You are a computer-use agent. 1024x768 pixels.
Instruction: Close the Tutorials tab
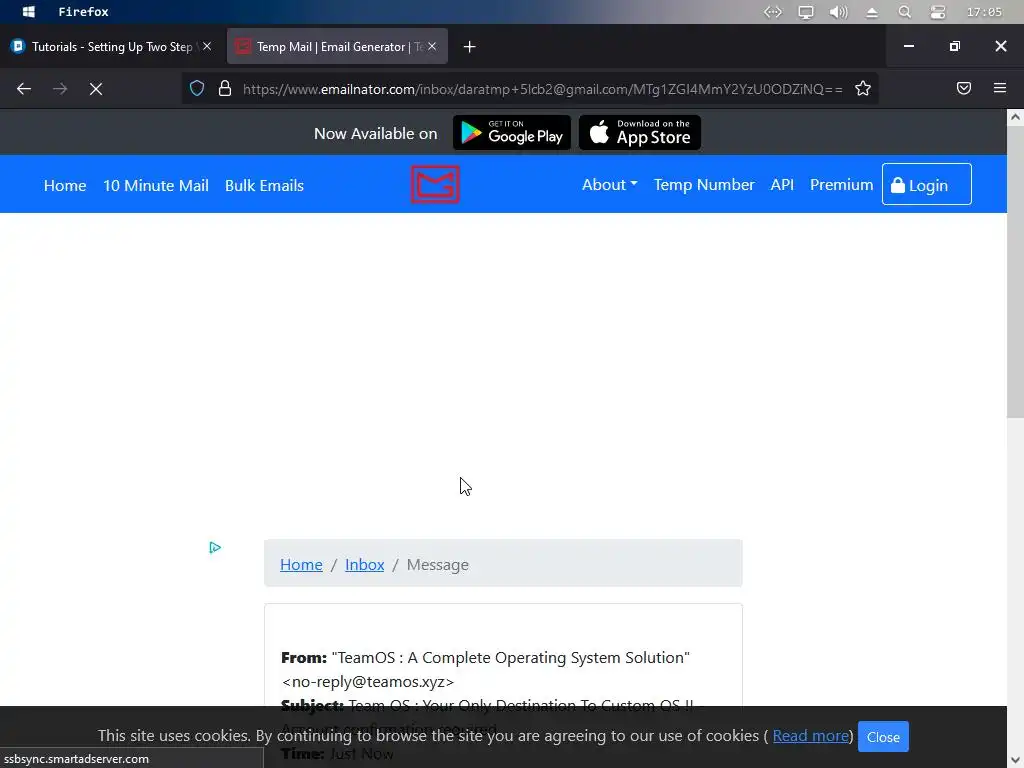coord(207,46)
